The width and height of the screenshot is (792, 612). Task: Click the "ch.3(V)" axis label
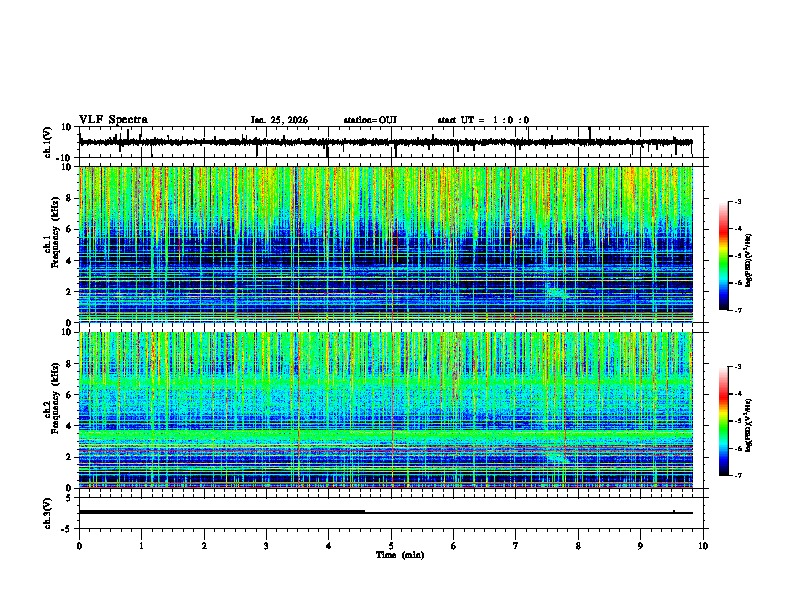click(x=48, y=513)
